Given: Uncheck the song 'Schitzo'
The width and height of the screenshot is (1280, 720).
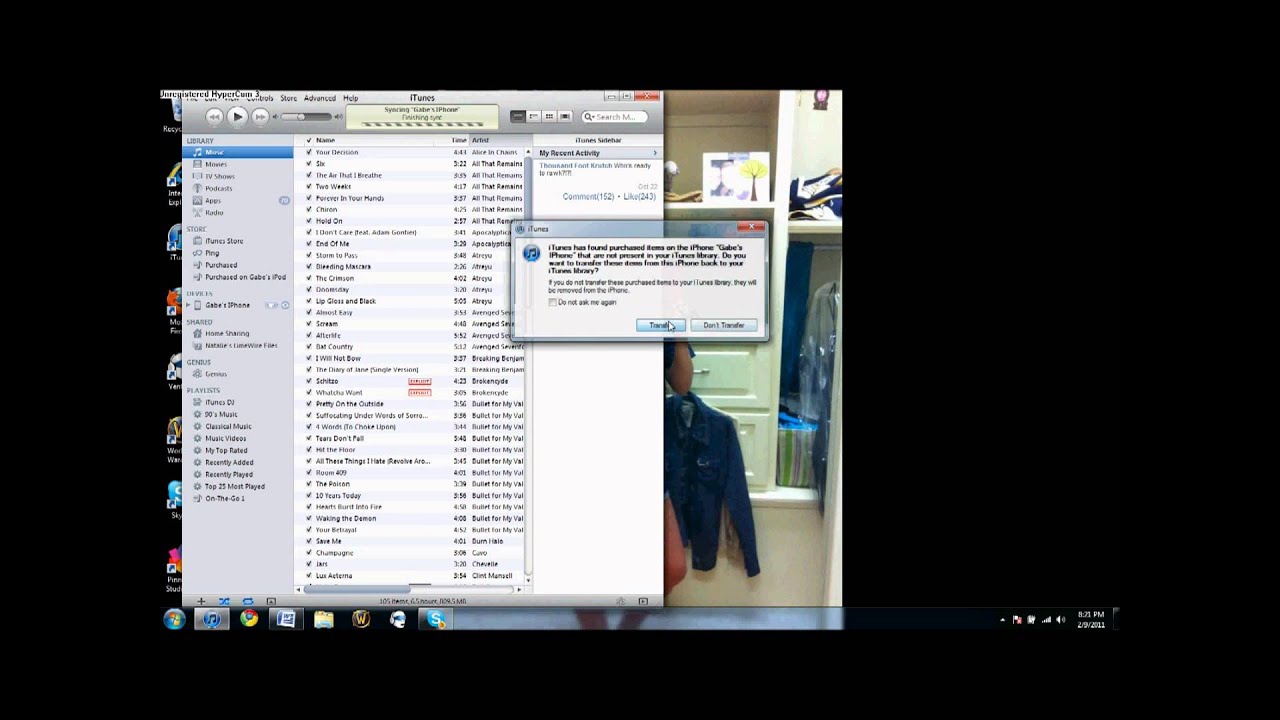Looking at the screenshot, I should tap(308, 381).
